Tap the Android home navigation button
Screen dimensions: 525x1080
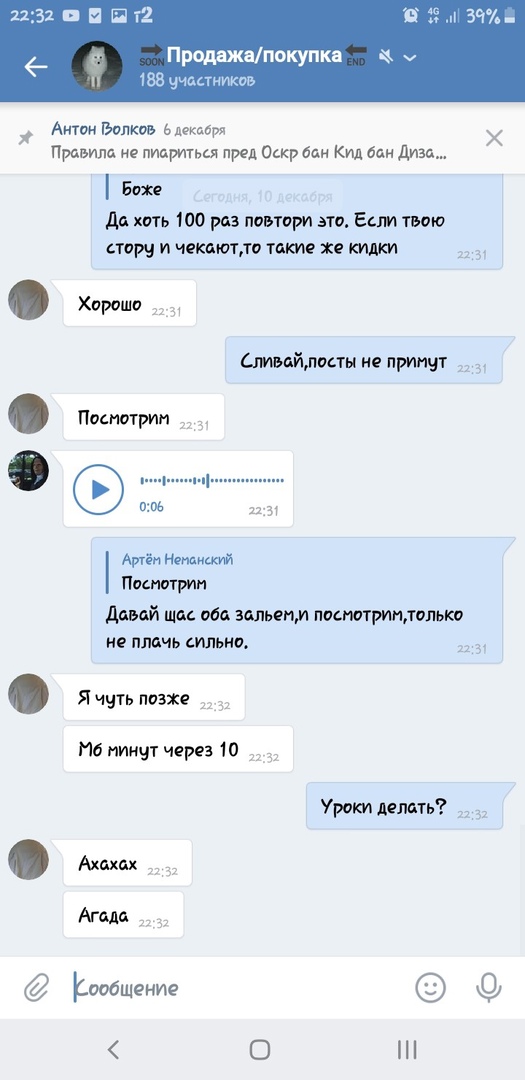(260, 1049)
